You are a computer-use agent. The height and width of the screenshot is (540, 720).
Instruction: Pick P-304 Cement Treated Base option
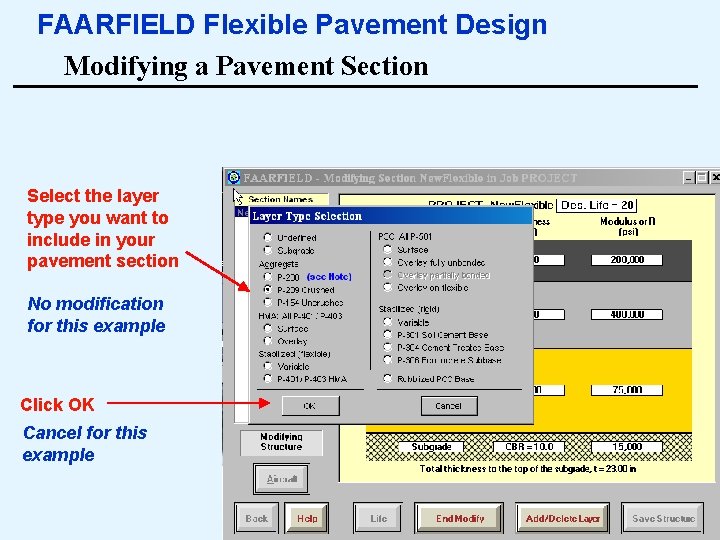(388, 347)
